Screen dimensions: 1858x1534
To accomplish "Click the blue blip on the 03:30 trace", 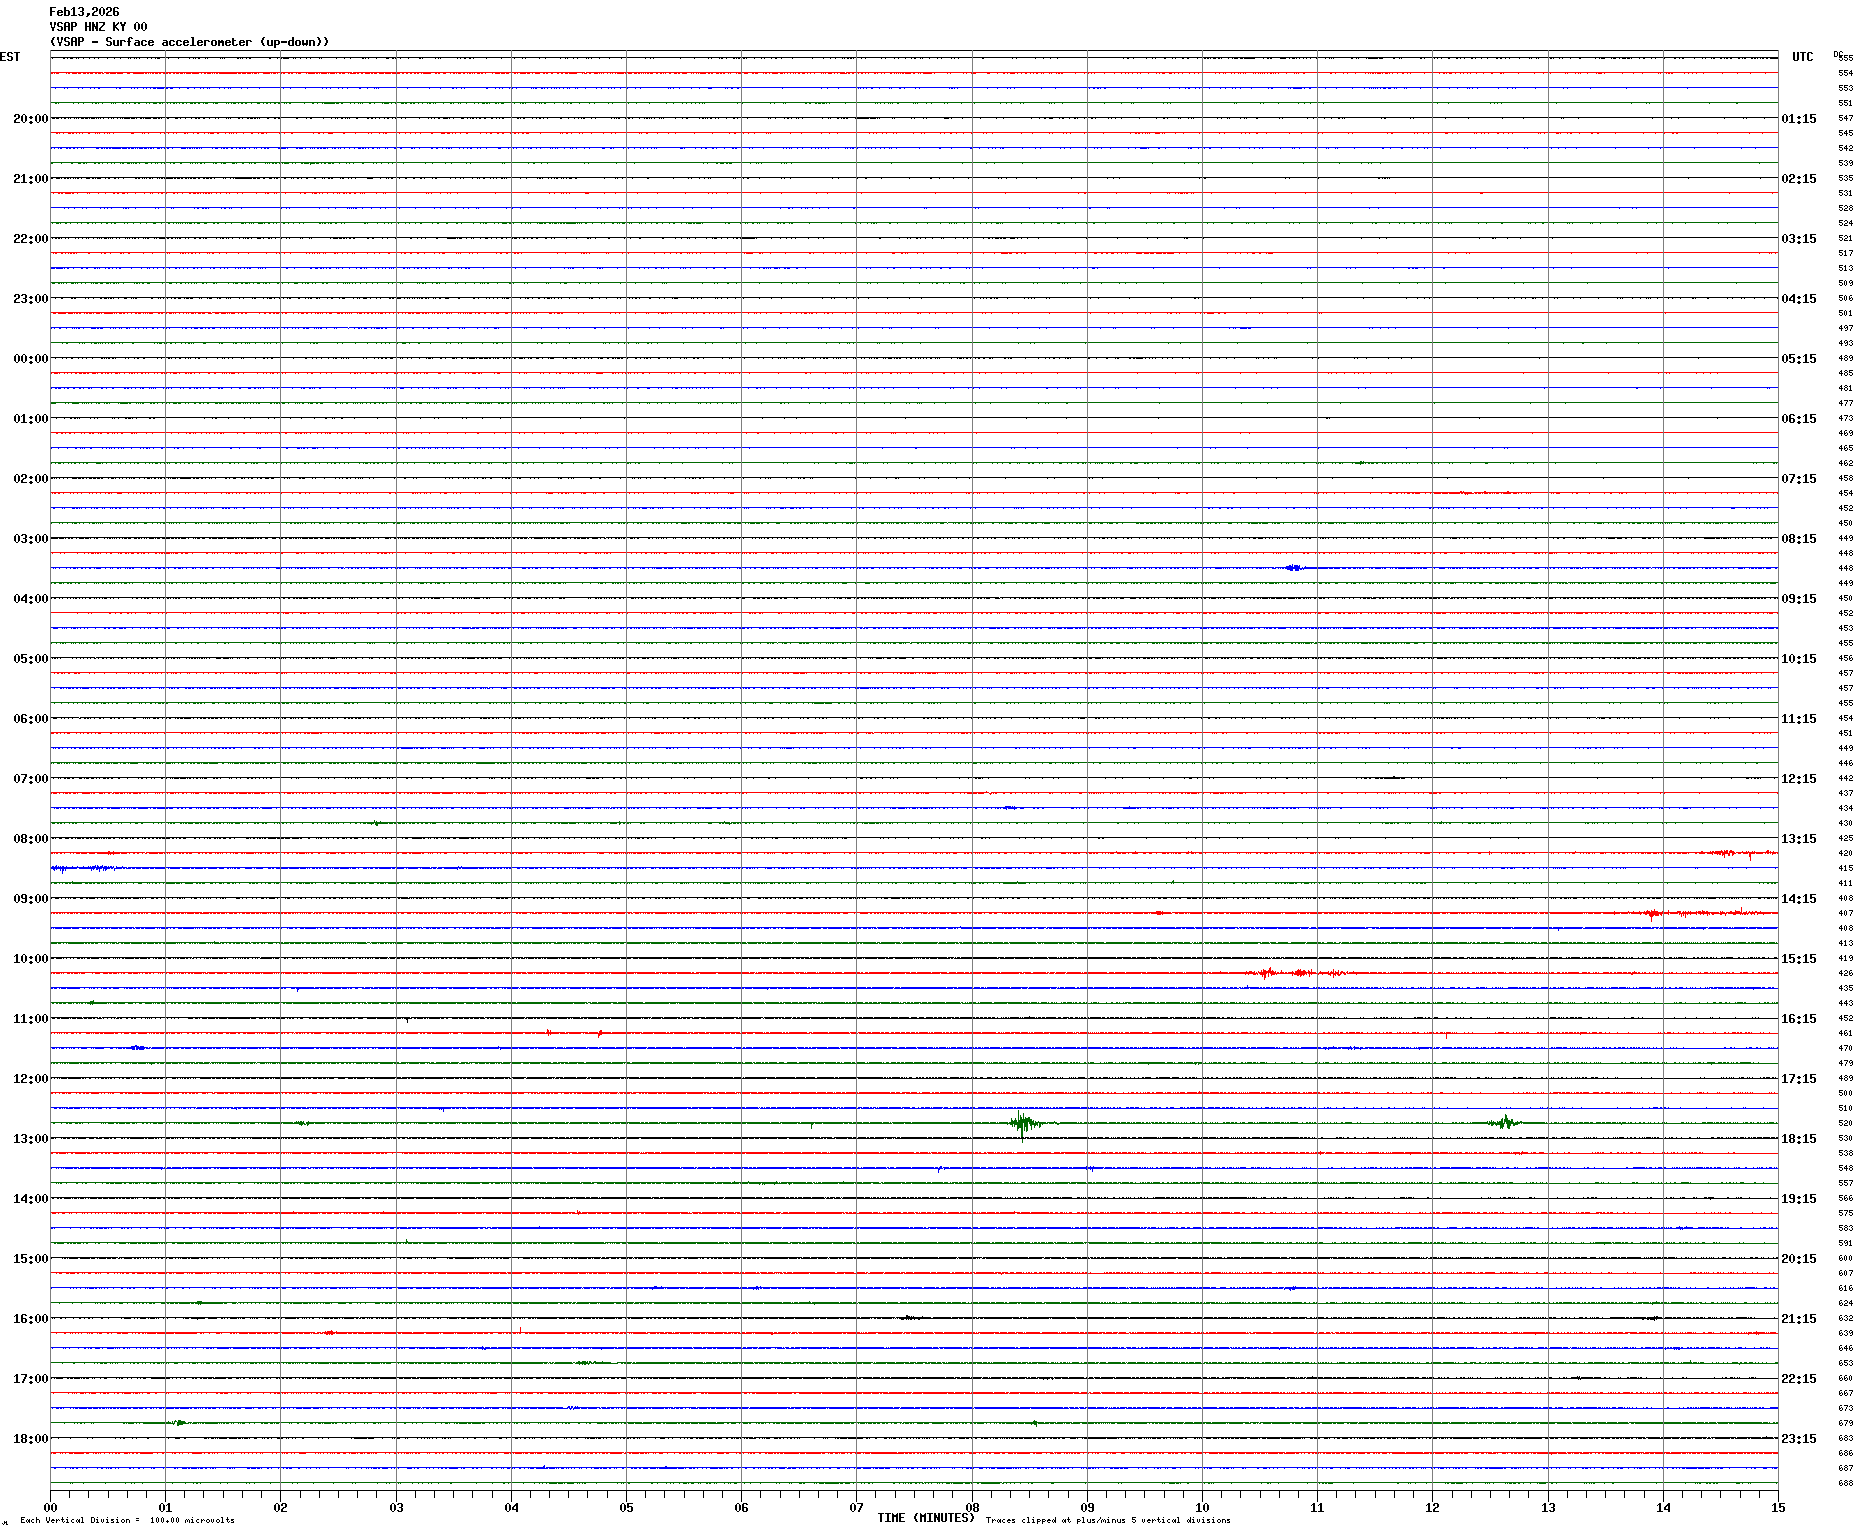I will click(x=1294, y=568).
